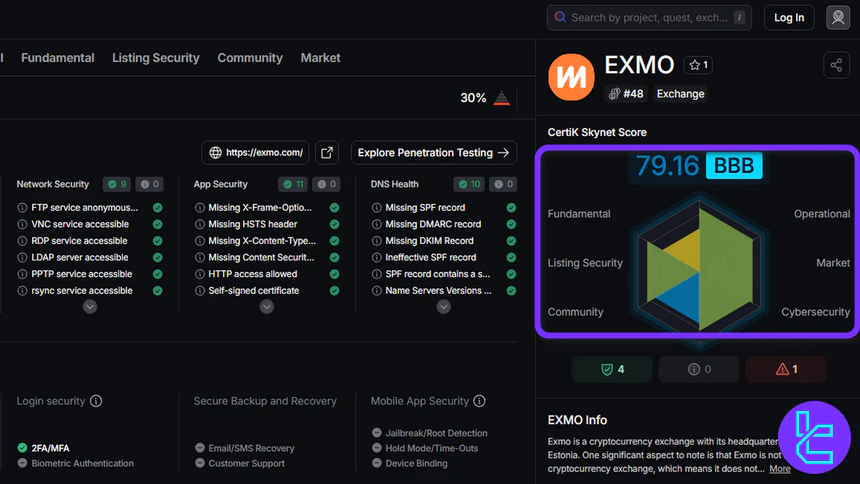Click green check for PPTP service accessible

point(157,274)
